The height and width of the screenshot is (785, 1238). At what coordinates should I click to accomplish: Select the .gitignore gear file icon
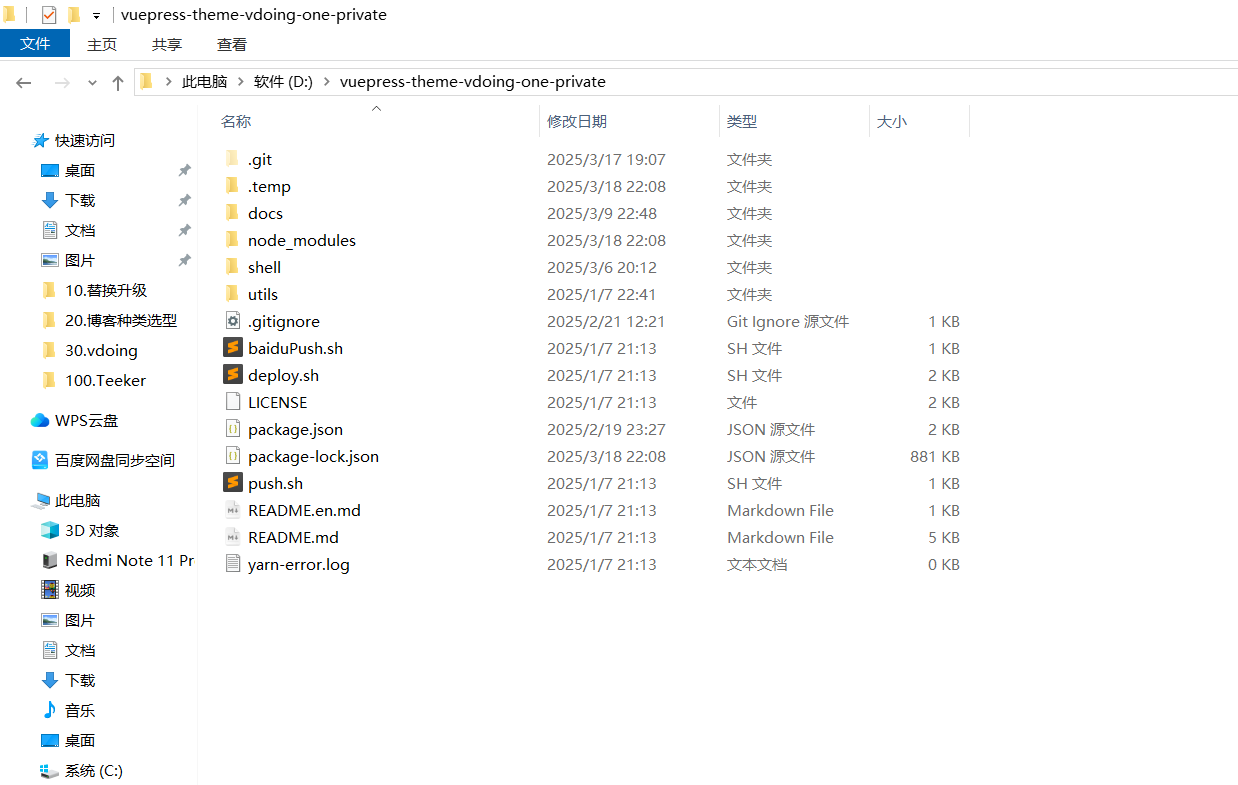click(x=232, y=321)
